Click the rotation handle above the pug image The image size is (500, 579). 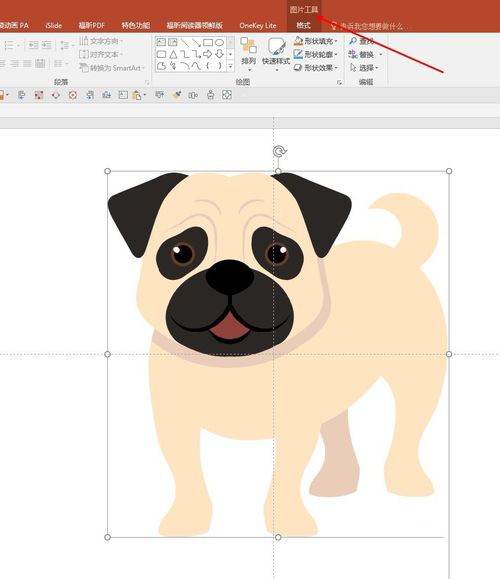[279, 151]
